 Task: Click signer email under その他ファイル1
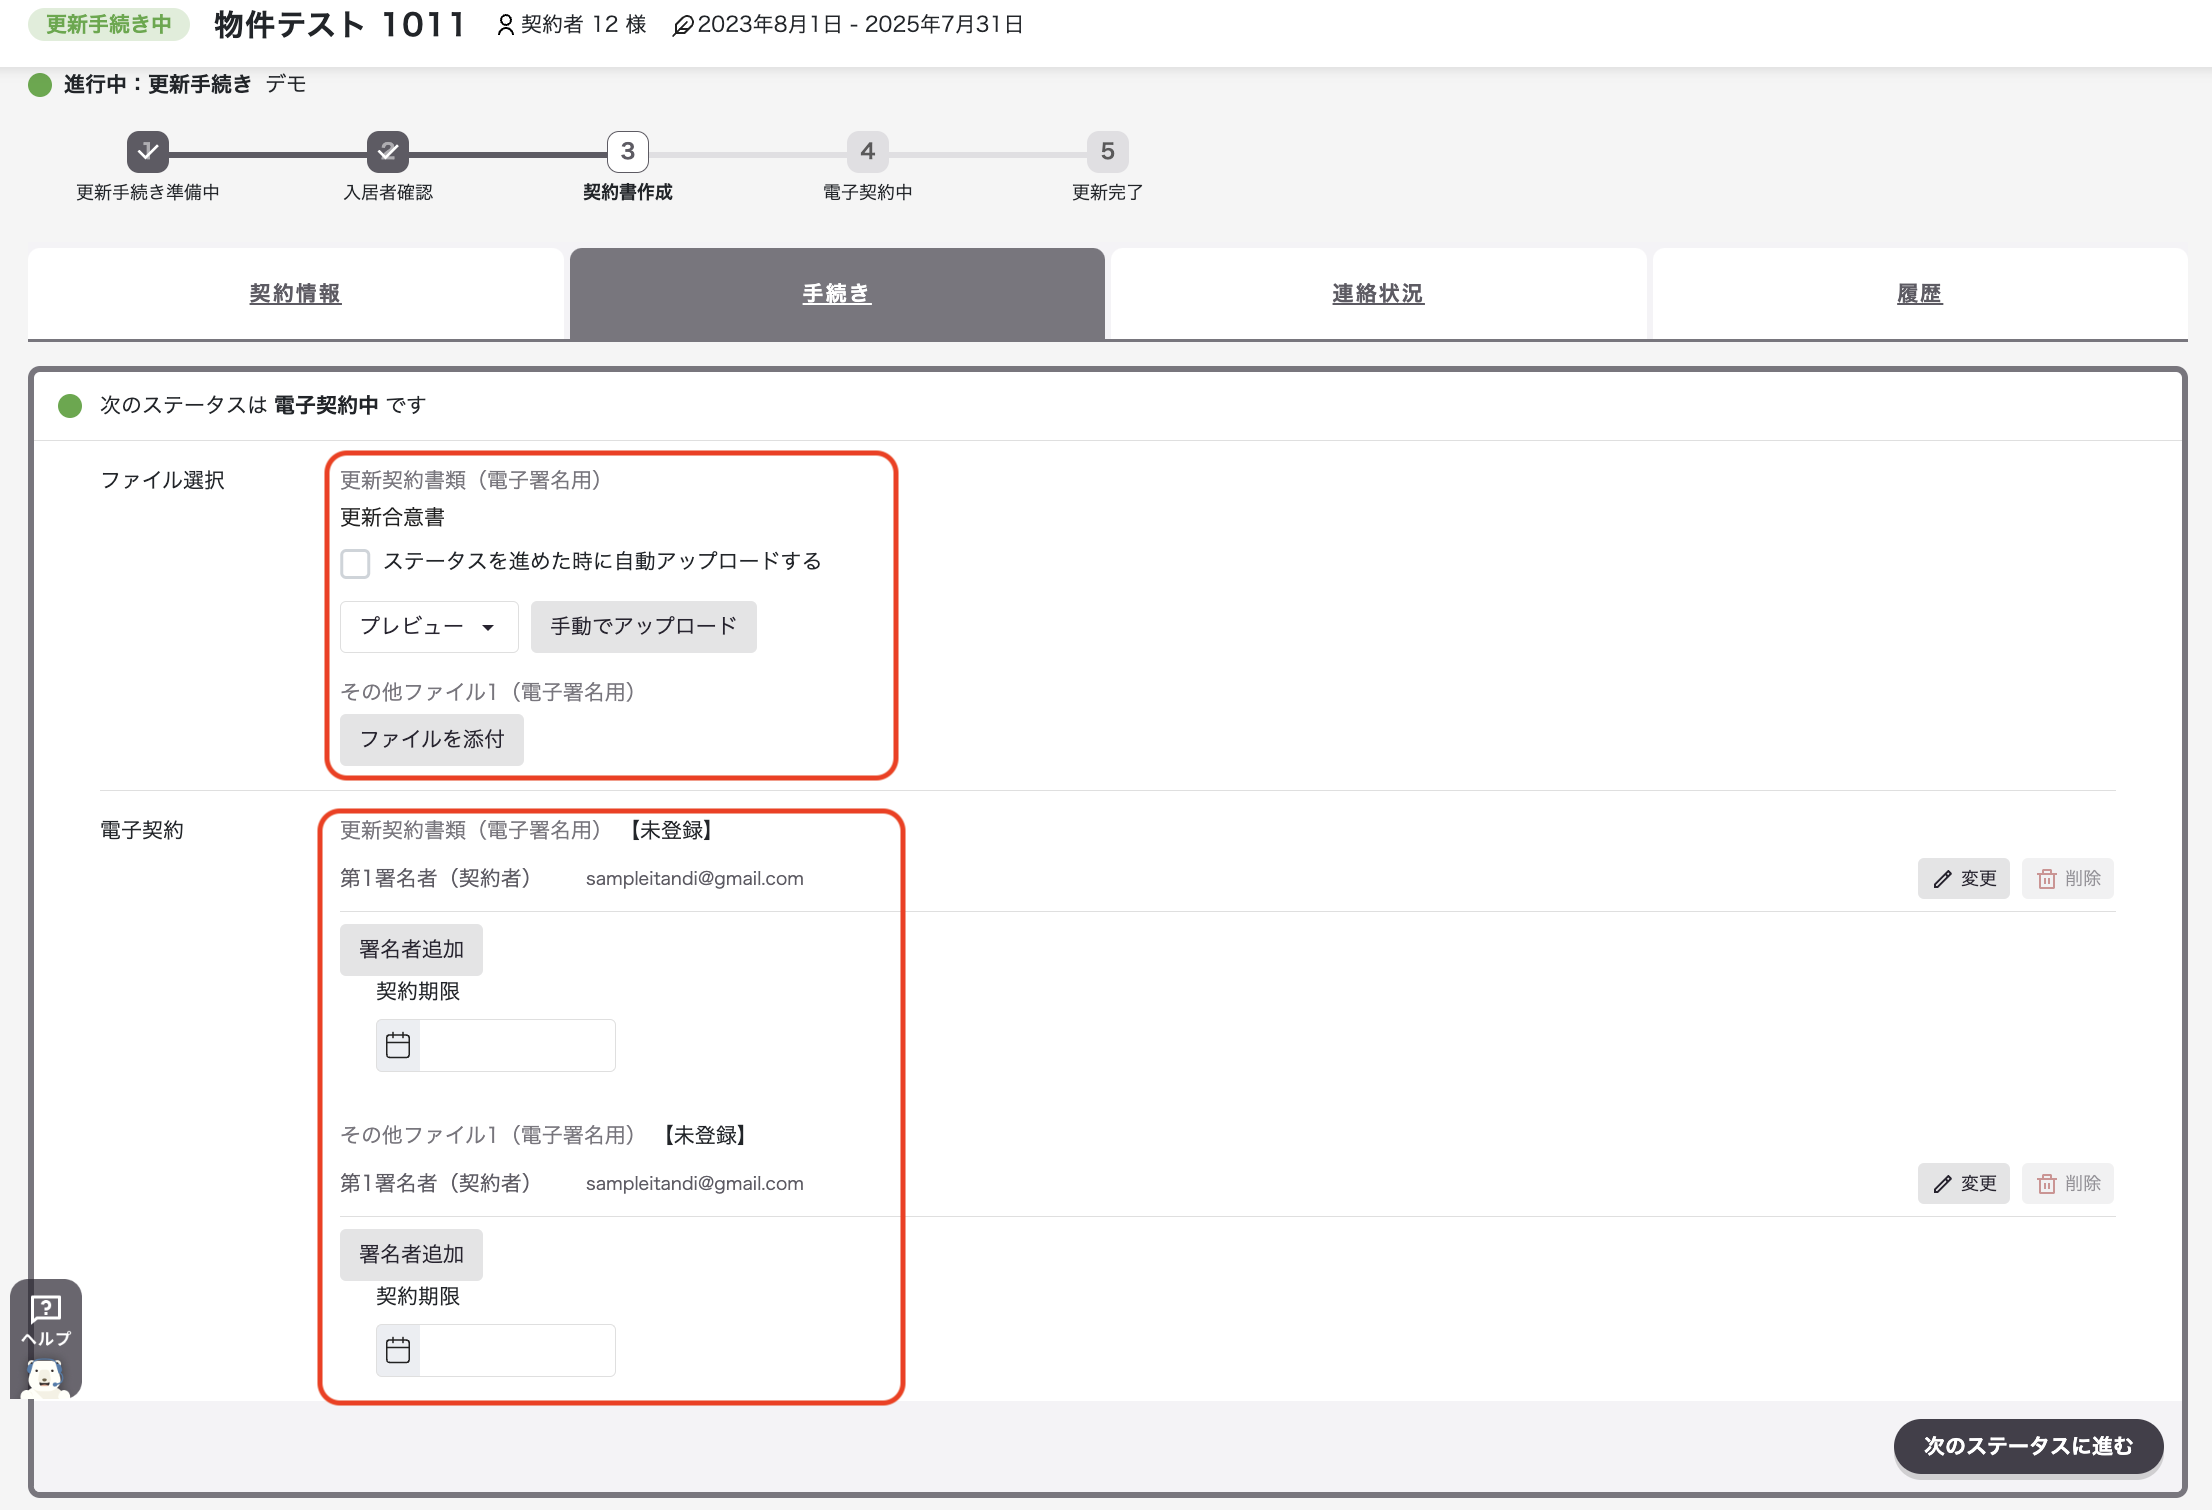point(695,1183)
